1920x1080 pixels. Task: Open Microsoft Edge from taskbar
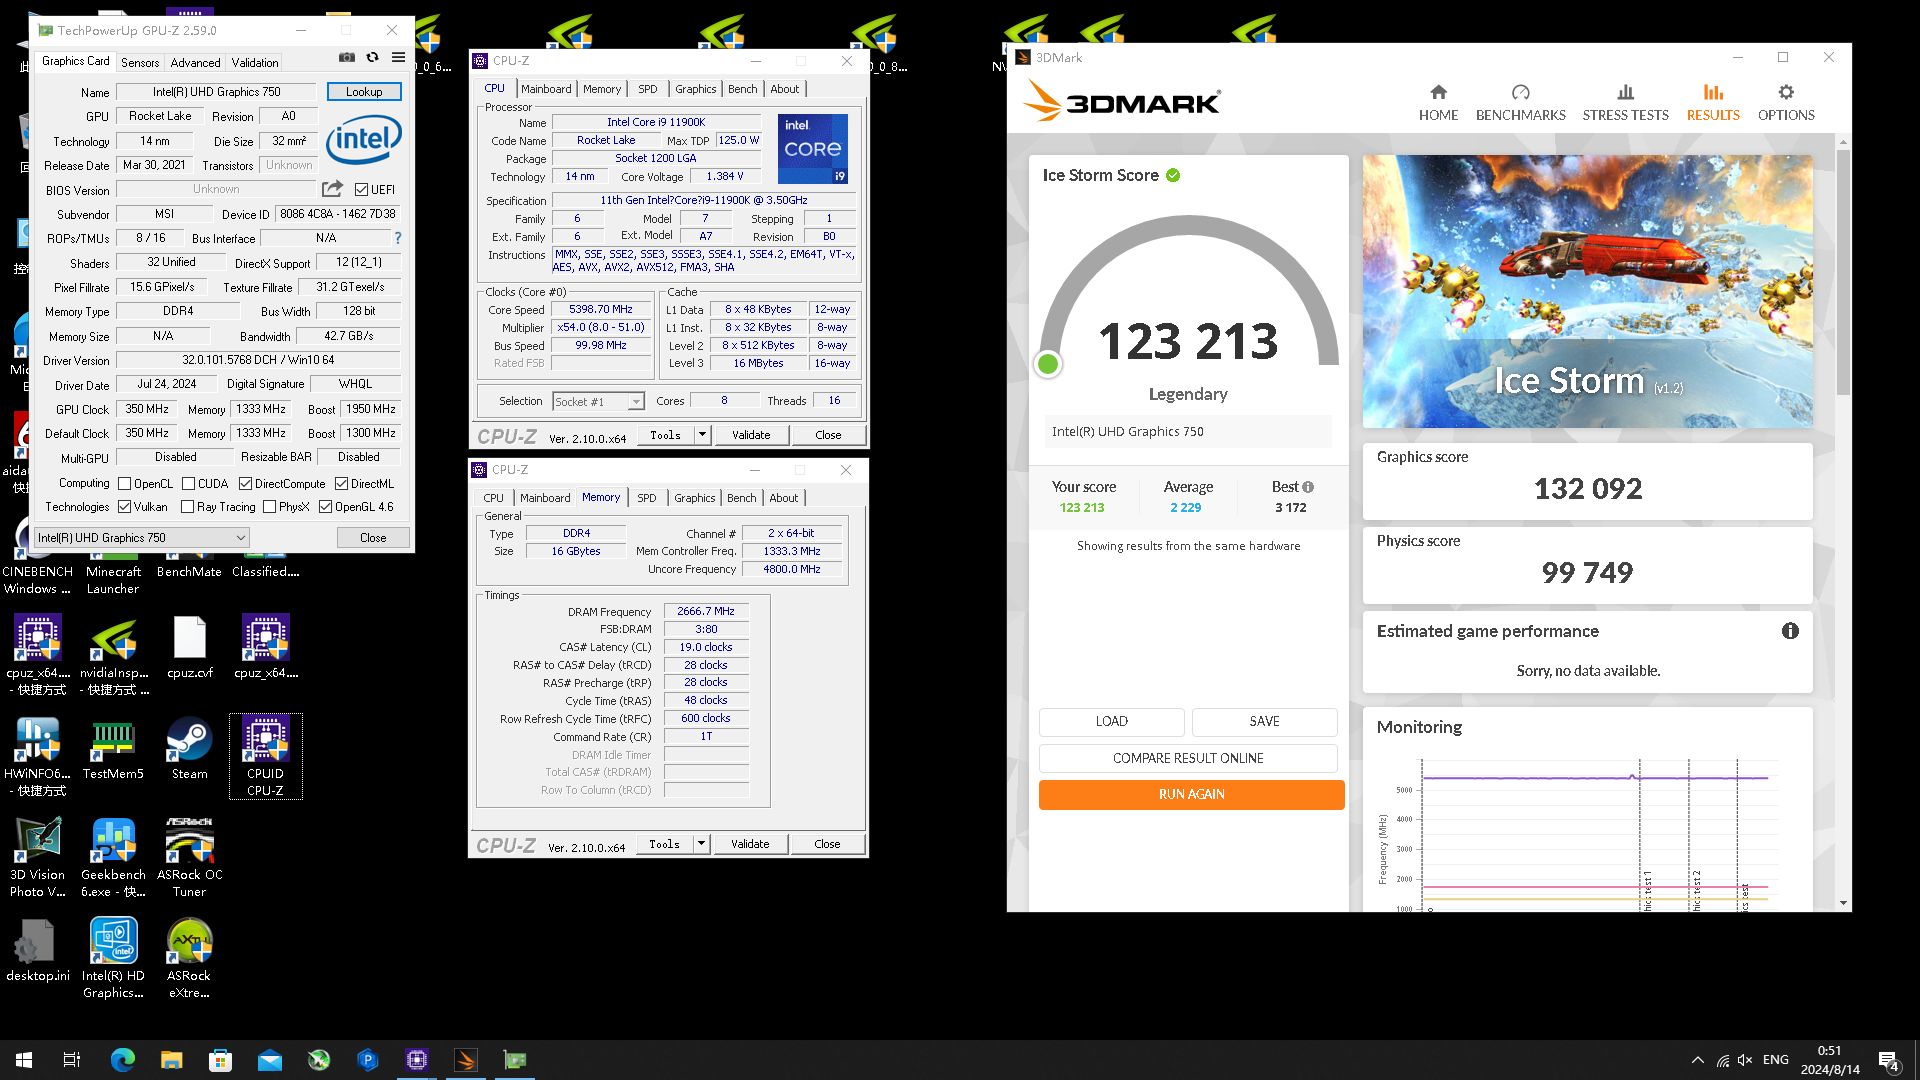point(122,1060)
